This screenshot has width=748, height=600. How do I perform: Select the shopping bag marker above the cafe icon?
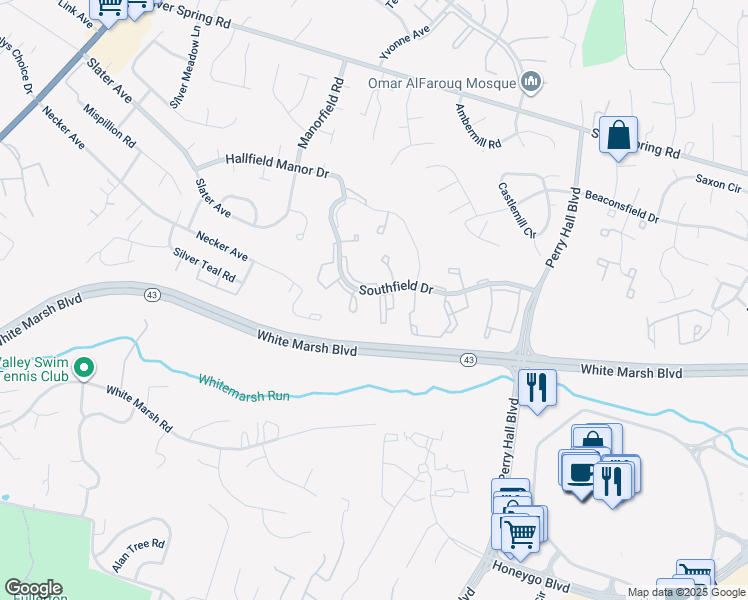click(x=592, y=439)
